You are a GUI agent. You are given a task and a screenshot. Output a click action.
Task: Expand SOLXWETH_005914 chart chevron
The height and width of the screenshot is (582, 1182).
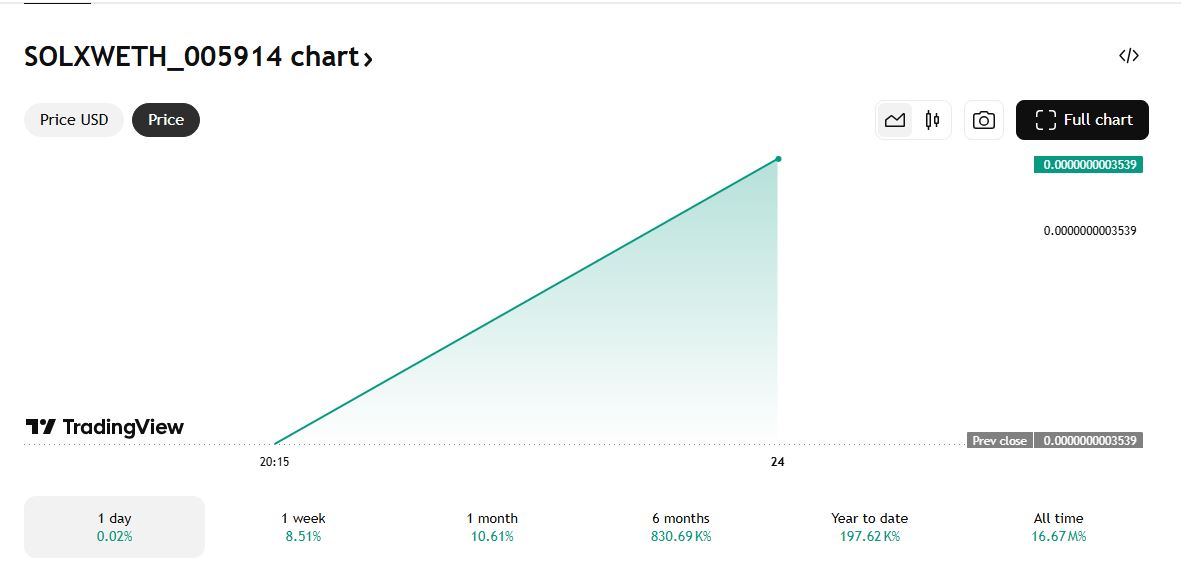[368, 59]
